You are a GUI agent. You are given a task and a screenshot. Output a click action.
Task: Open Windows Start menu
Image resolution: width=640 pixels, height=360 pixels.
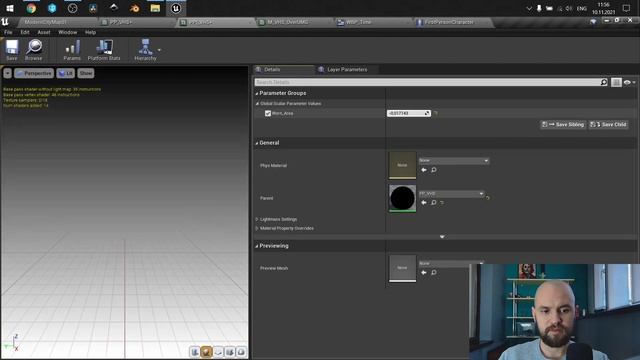[10, 8]
